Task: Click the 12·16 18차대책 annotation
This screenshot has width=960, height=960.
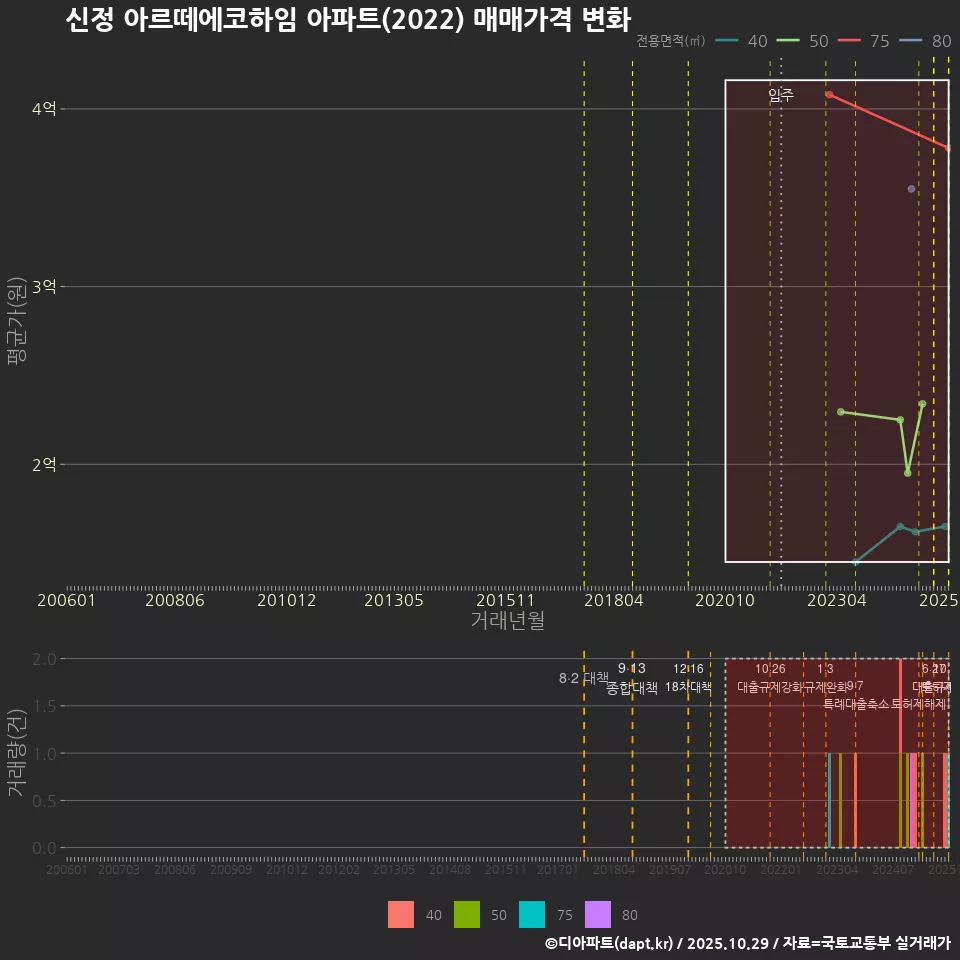Action: pos(690,678)
